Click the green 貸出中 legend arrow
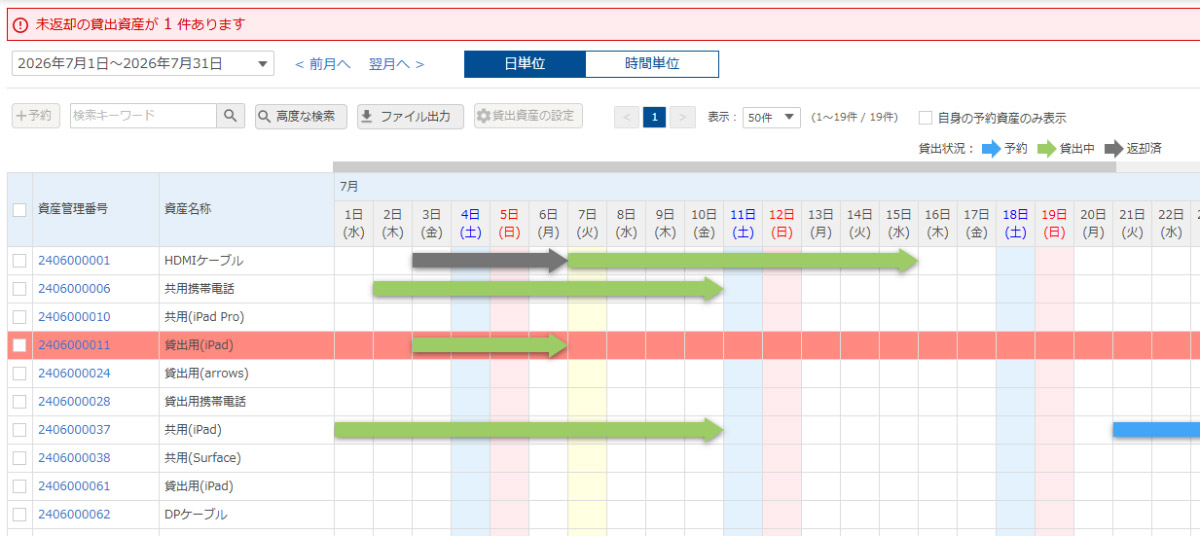 tap(1046, 149)
